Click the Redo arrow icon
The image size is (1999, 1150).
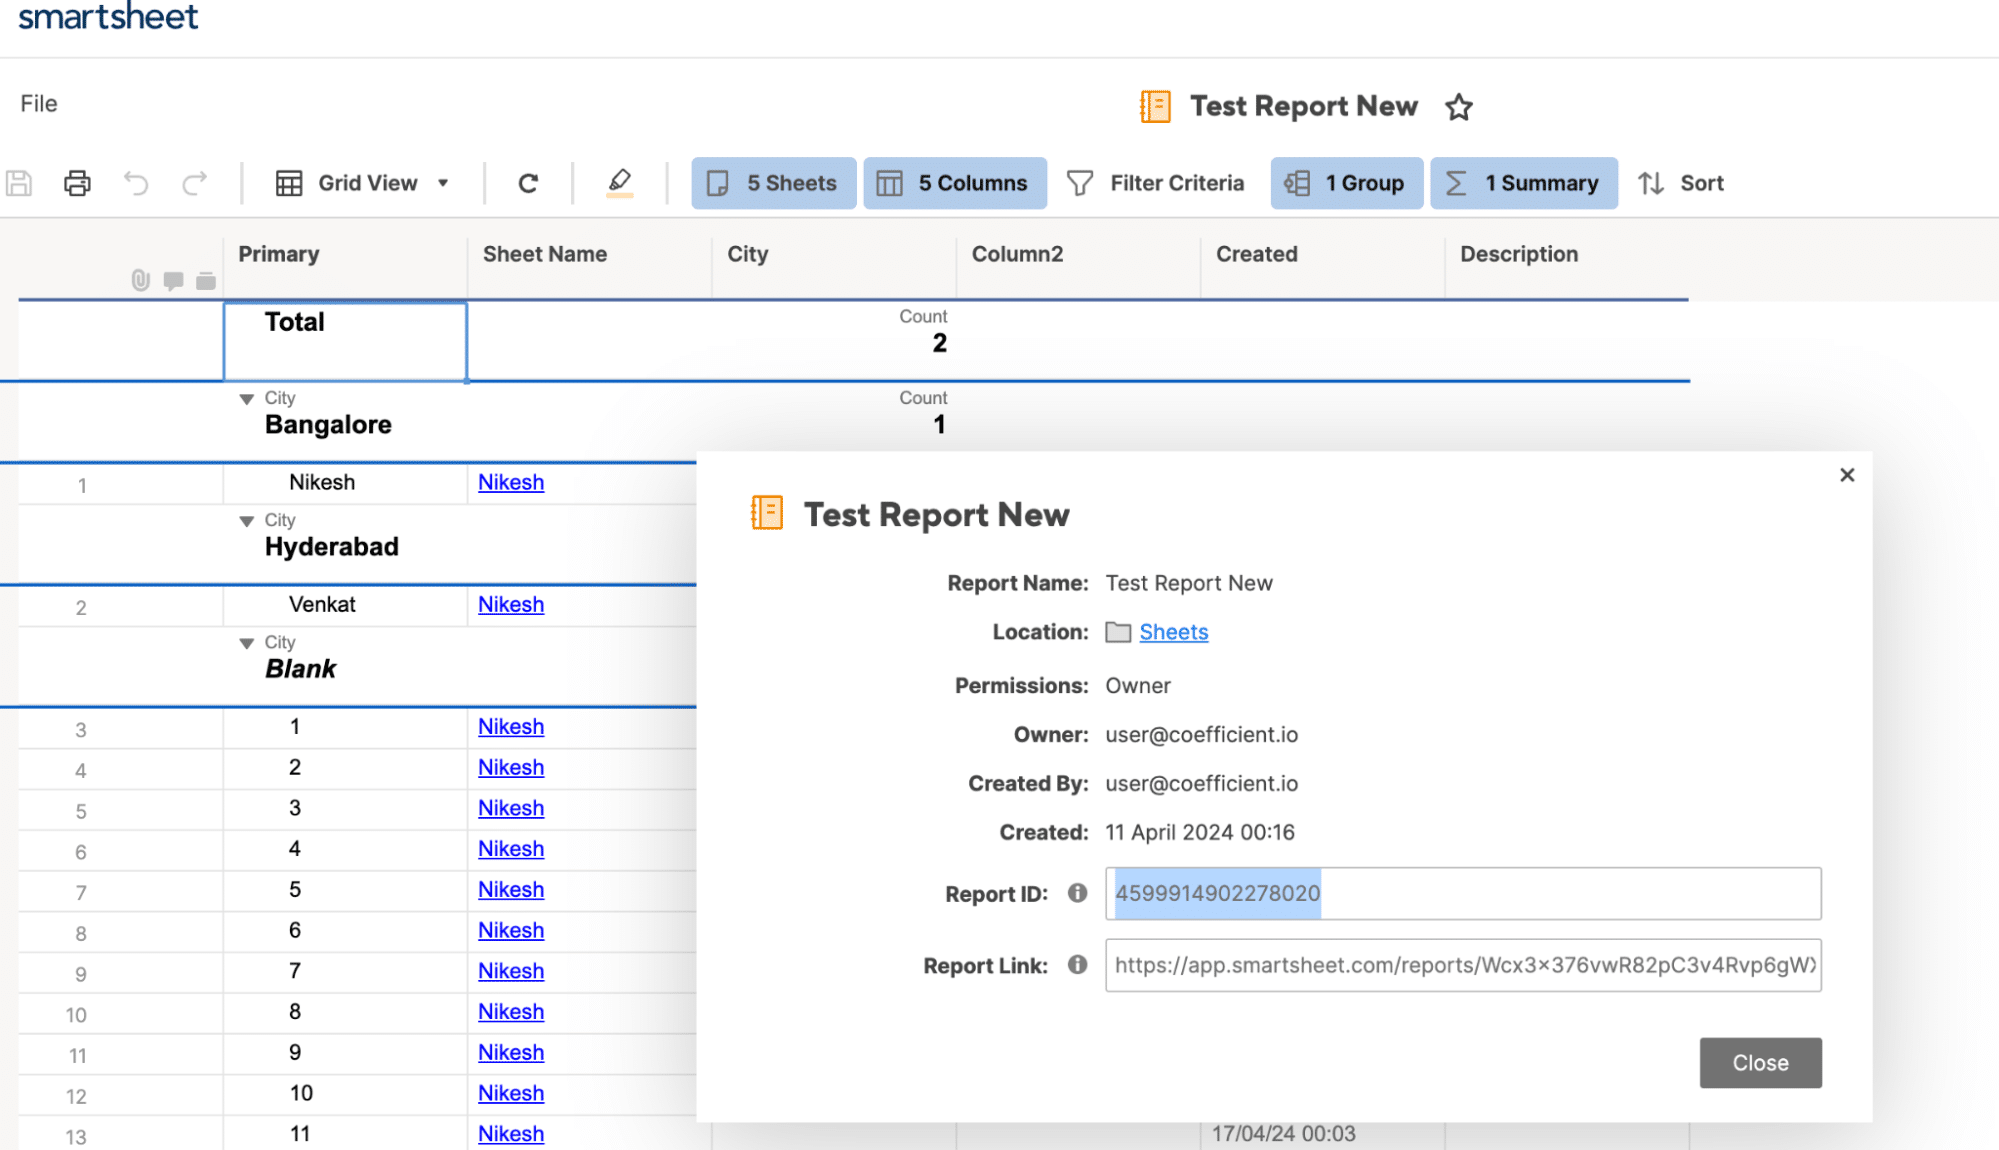tap(194, 183)
